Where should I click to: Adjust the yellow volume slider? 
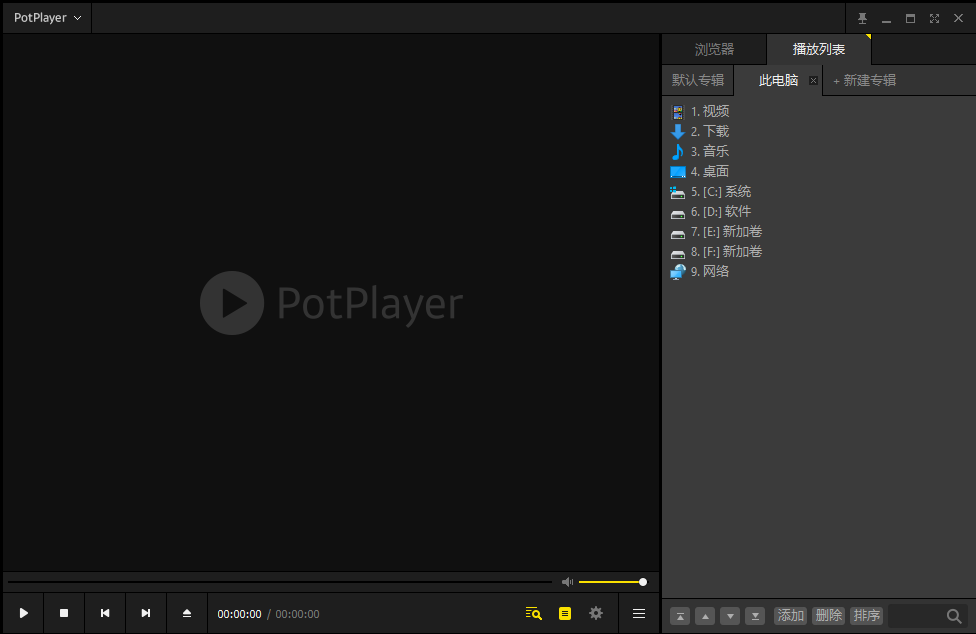[613, 582]
